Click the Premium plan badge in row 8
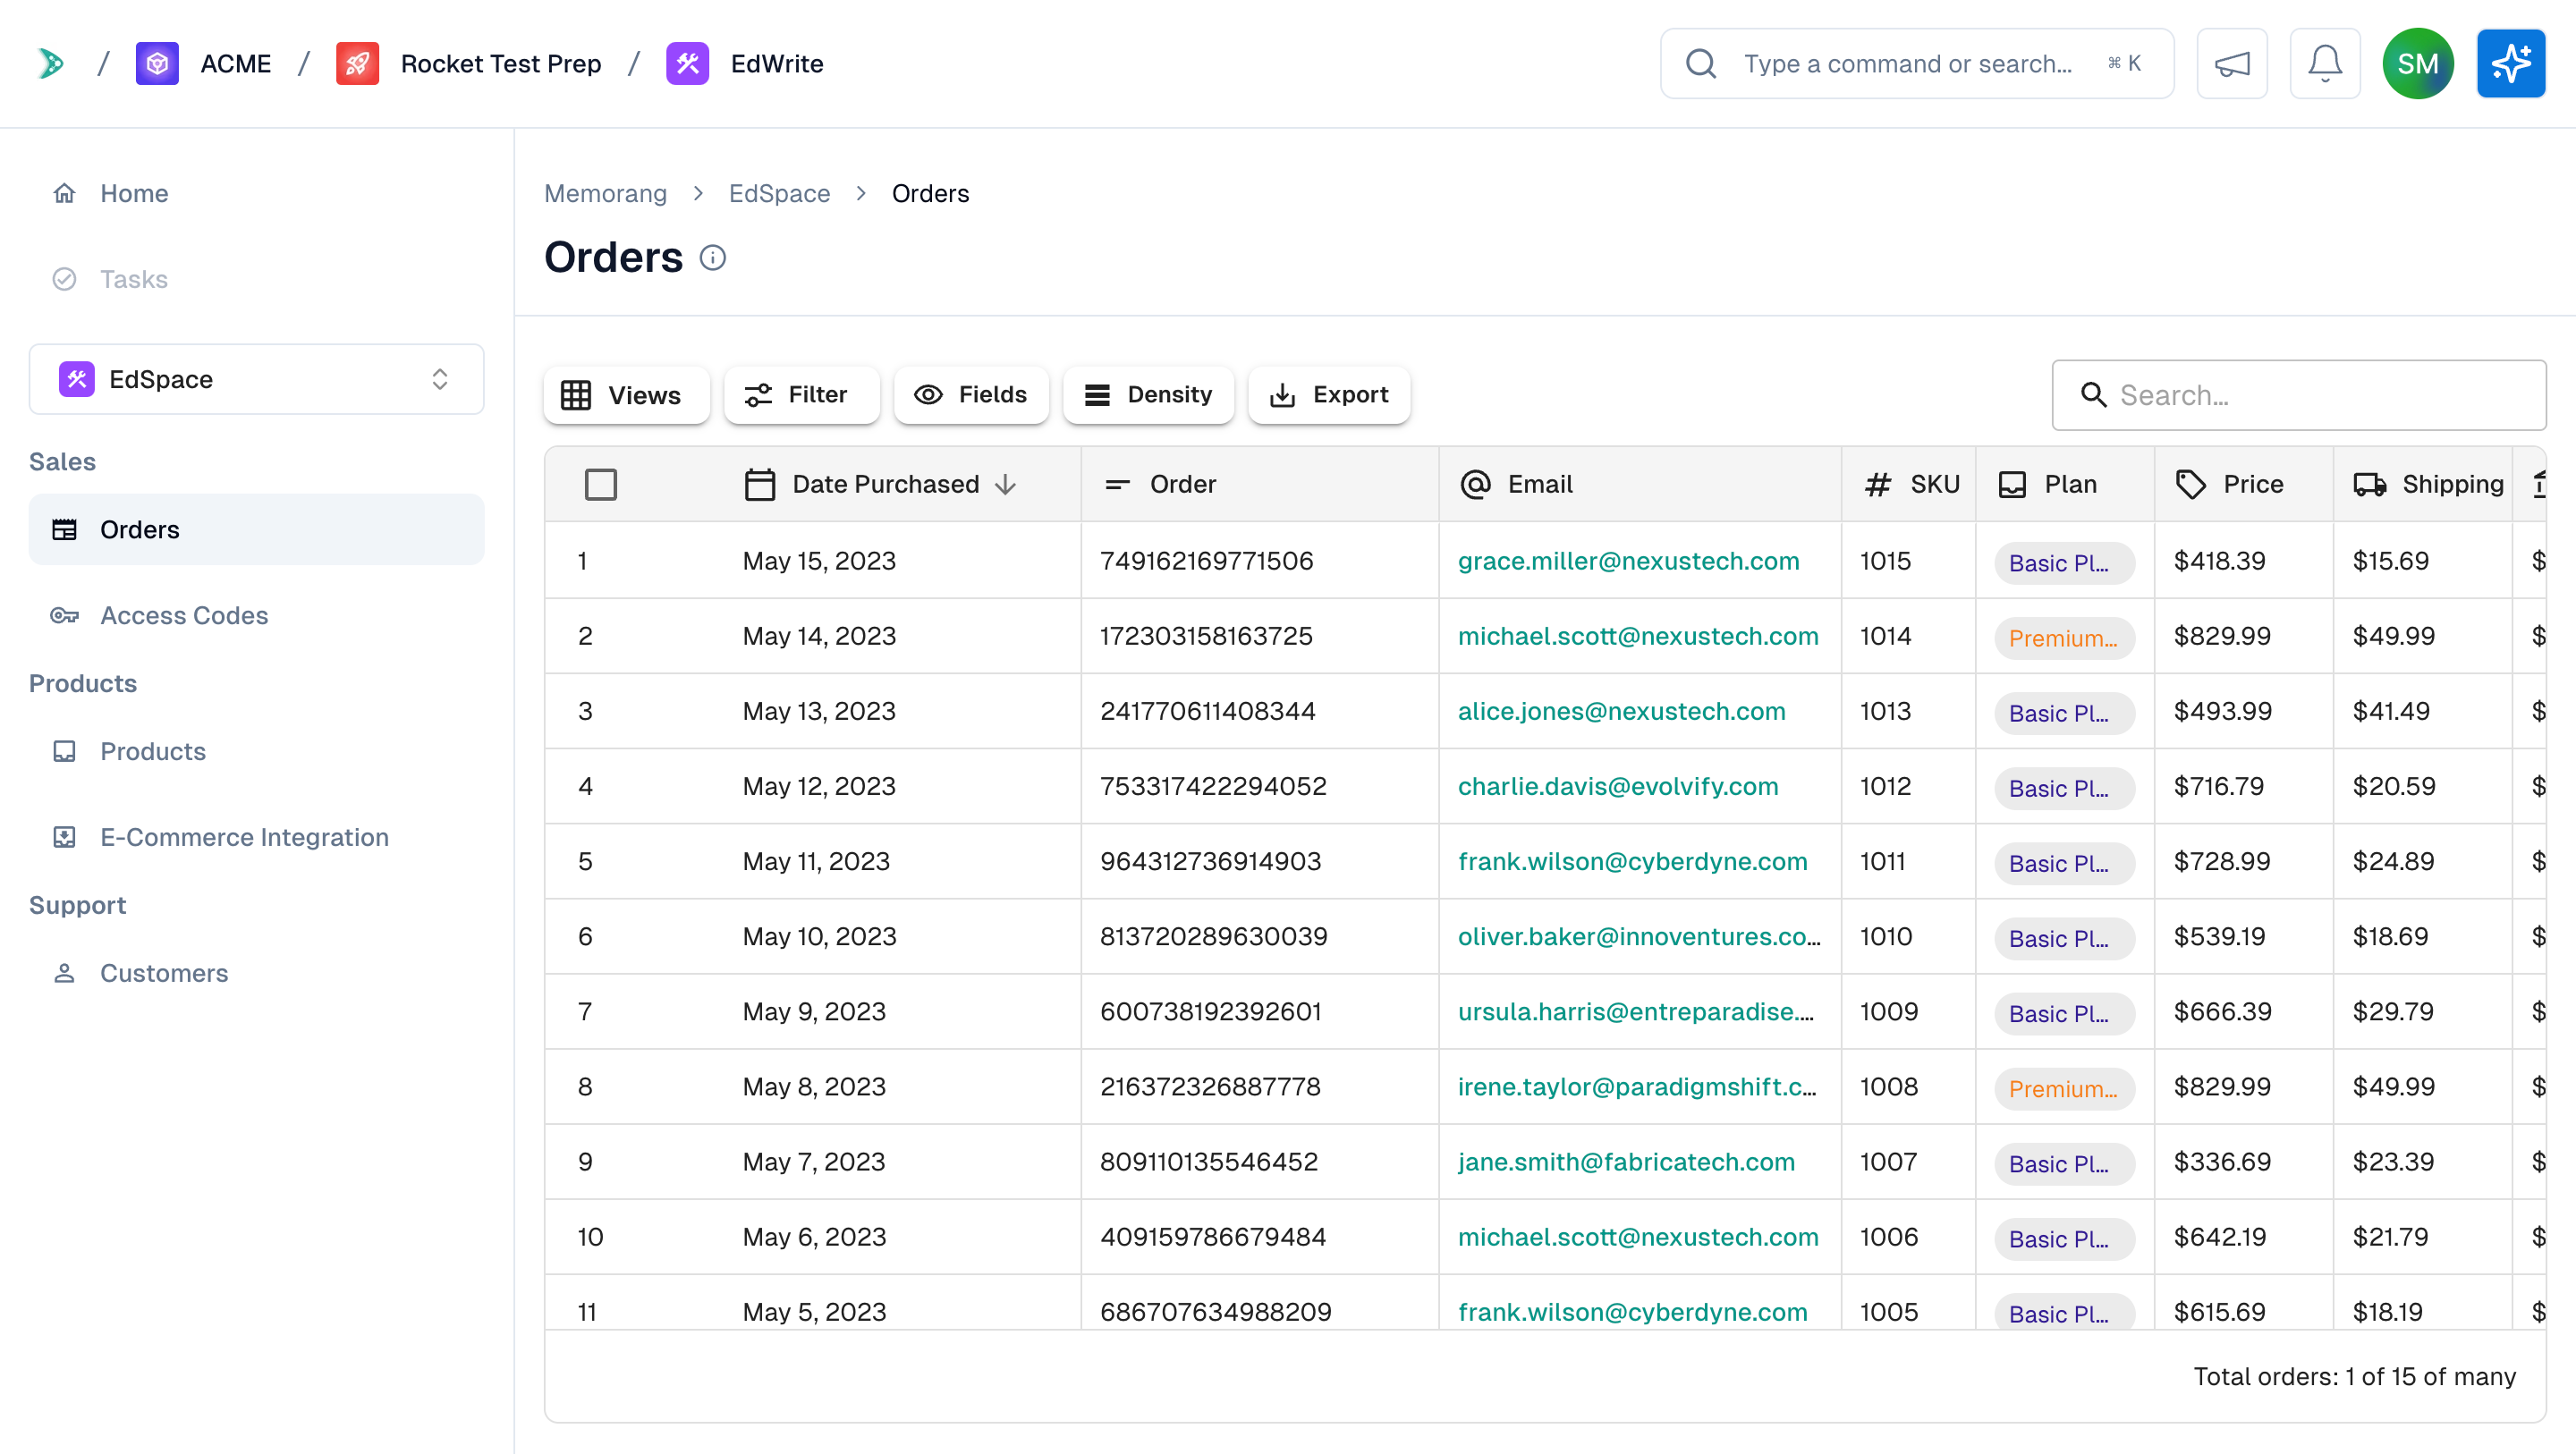Viewport: 2576px width, 1454px height. click(x=2064, y=1088)
